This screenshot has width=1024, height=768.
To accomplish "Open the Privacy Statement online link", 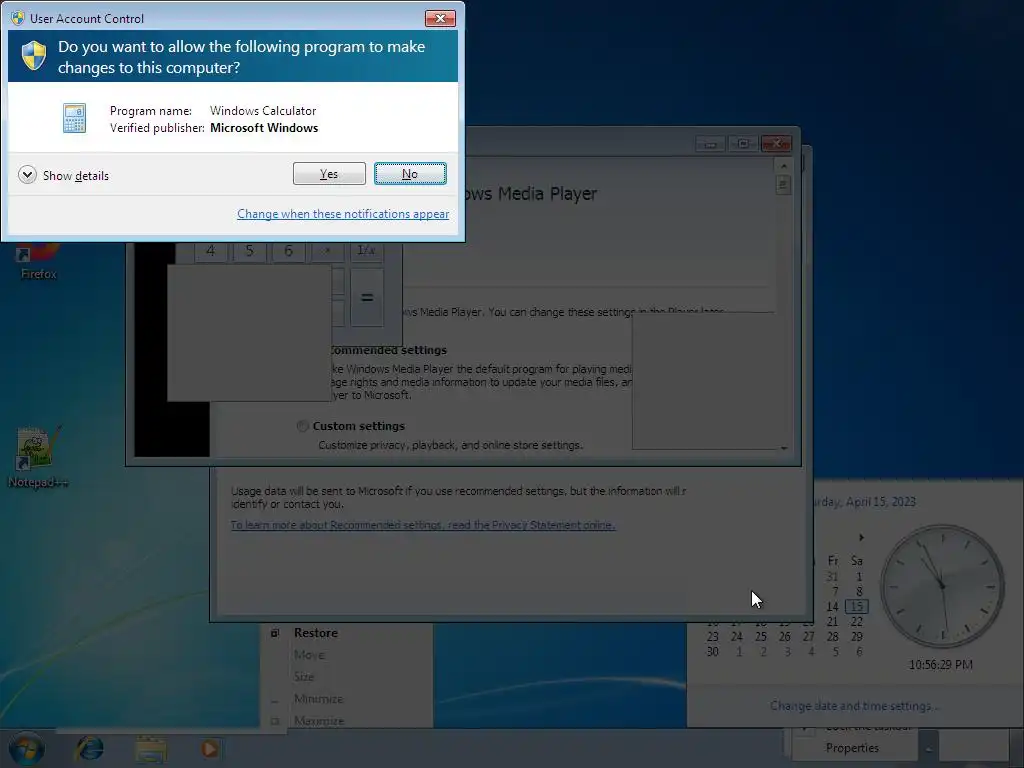I will [x=423, y=525].
